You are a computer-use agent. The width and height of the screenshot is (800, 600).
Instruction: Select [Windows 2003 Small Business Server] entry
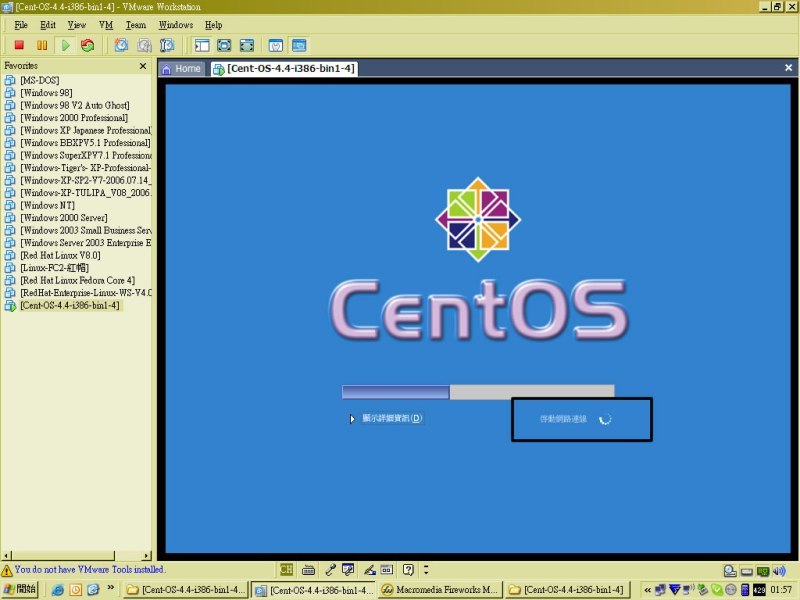pyautogui.click(x=78, y=230)
